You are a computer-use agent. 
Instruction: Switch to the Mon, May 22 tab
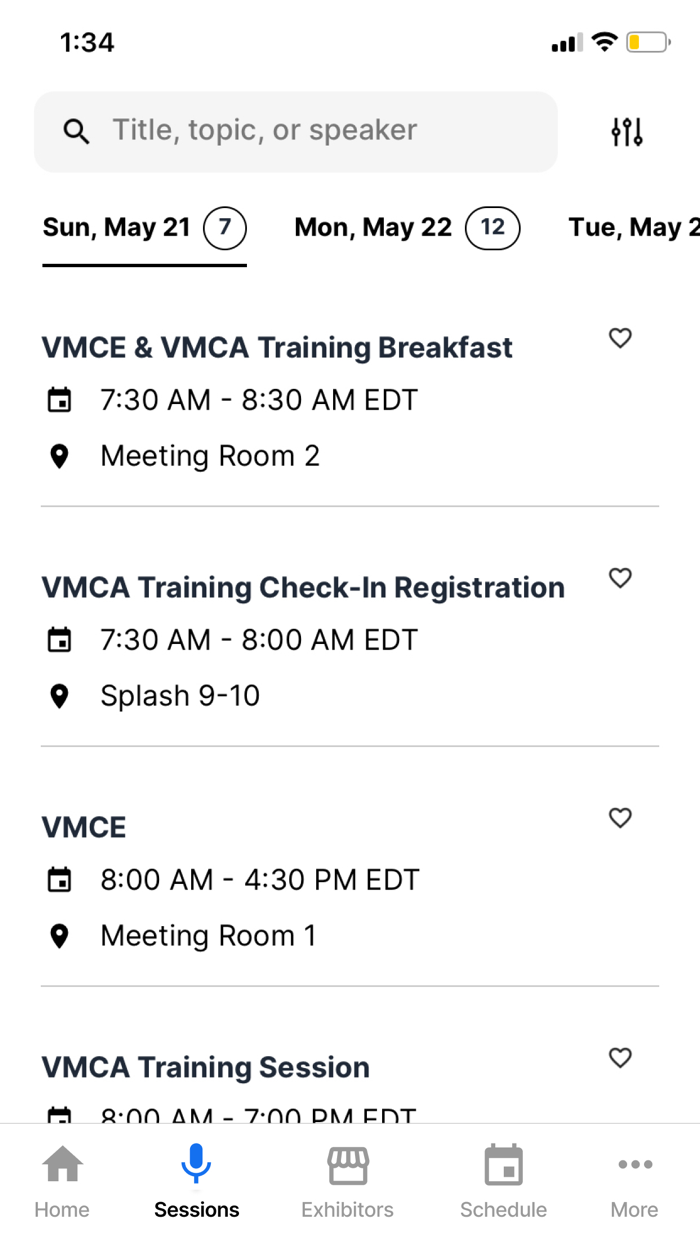[x=406, y=227]
